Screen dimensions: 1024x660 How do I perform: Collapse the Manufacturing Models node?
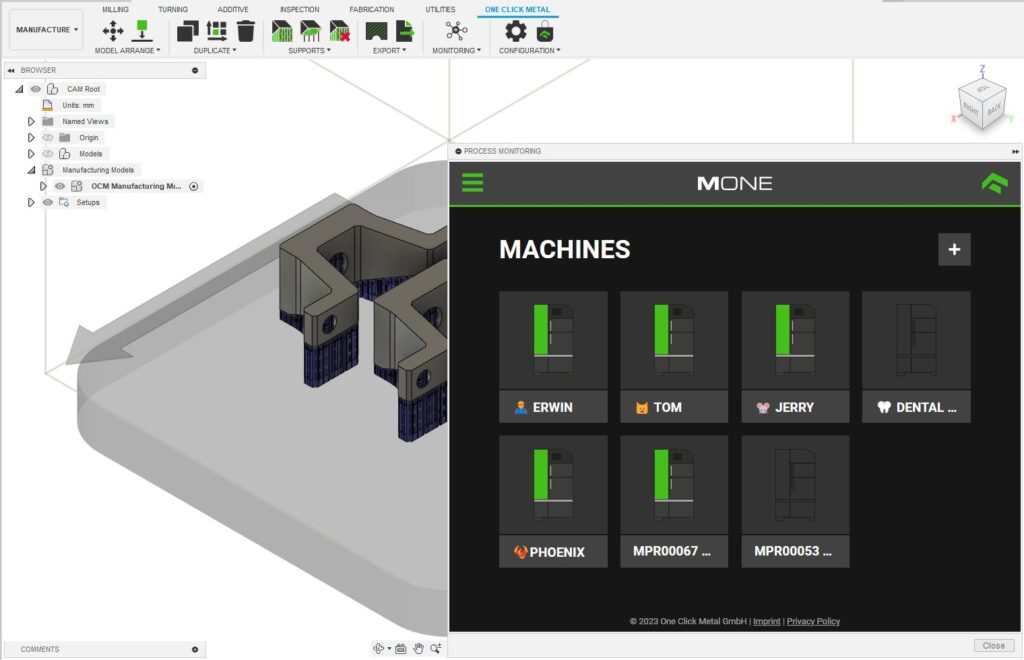(x=31, y=170)
